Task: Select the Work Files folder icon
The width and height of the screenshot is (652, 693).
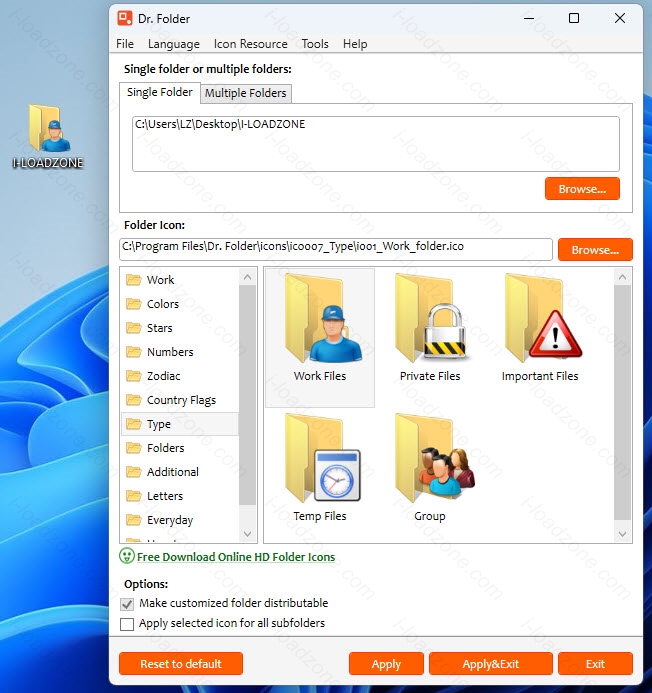Action: (320, 337)
